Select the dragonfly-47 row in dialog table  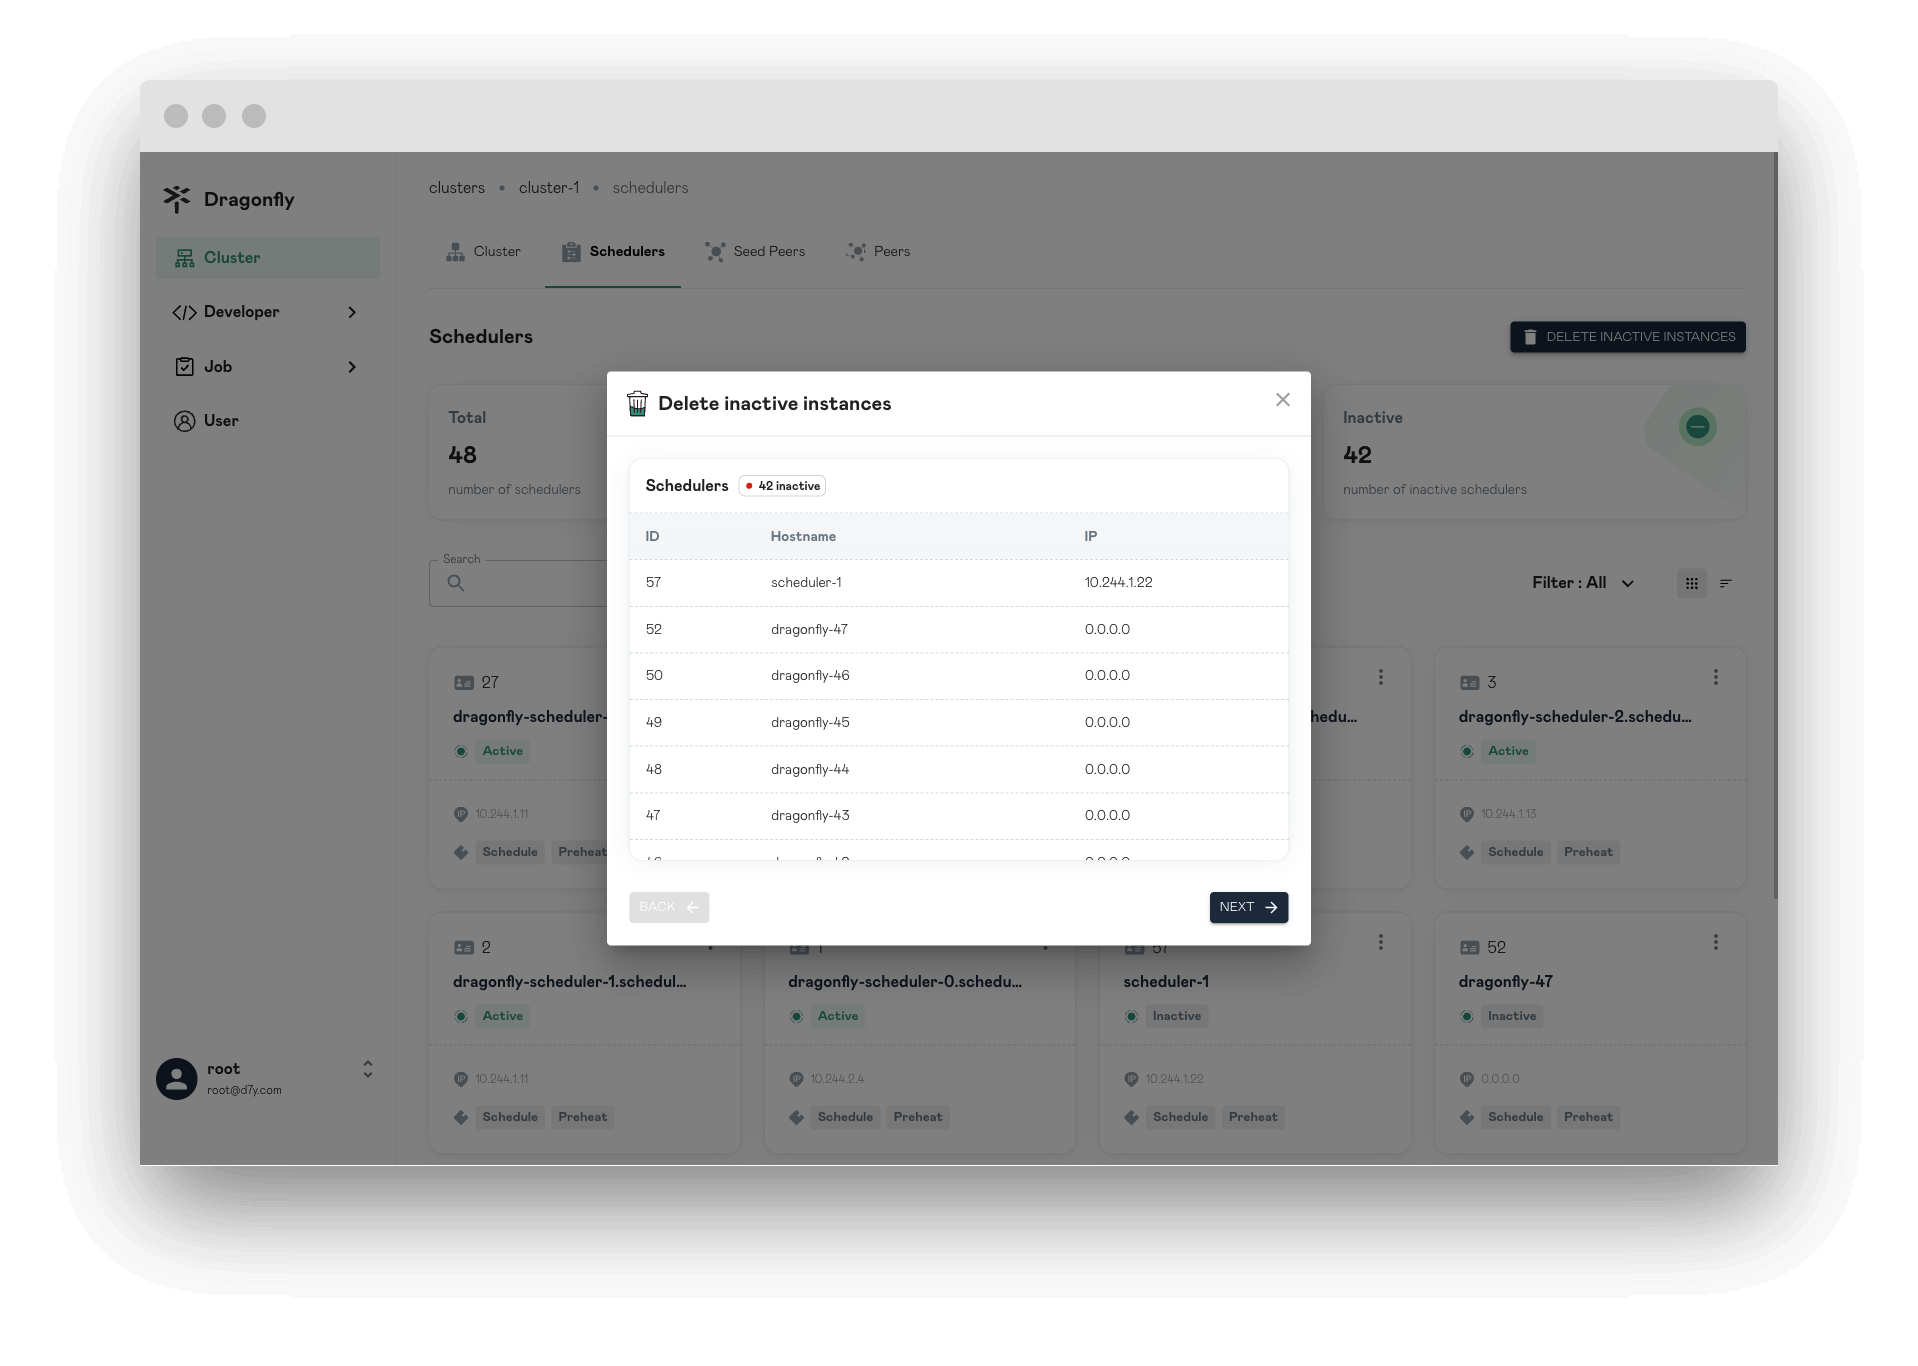(958, 629)
